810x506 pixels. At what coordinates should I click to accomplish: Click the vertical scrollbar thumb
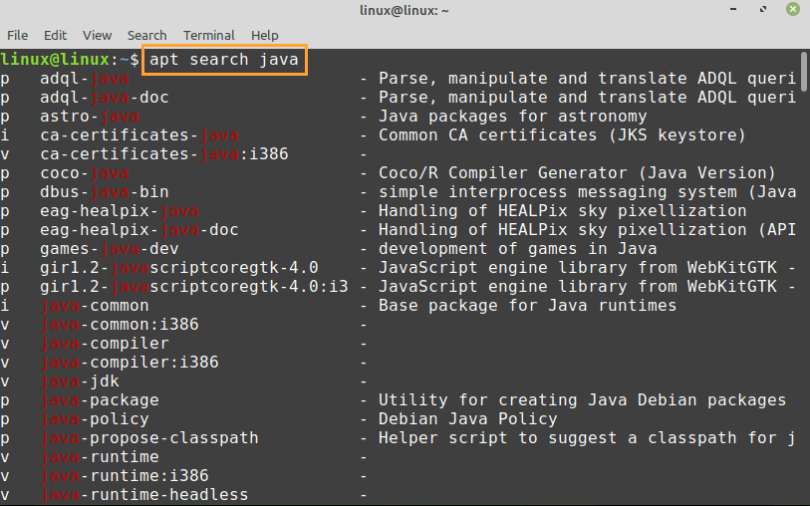coord(804,70)
